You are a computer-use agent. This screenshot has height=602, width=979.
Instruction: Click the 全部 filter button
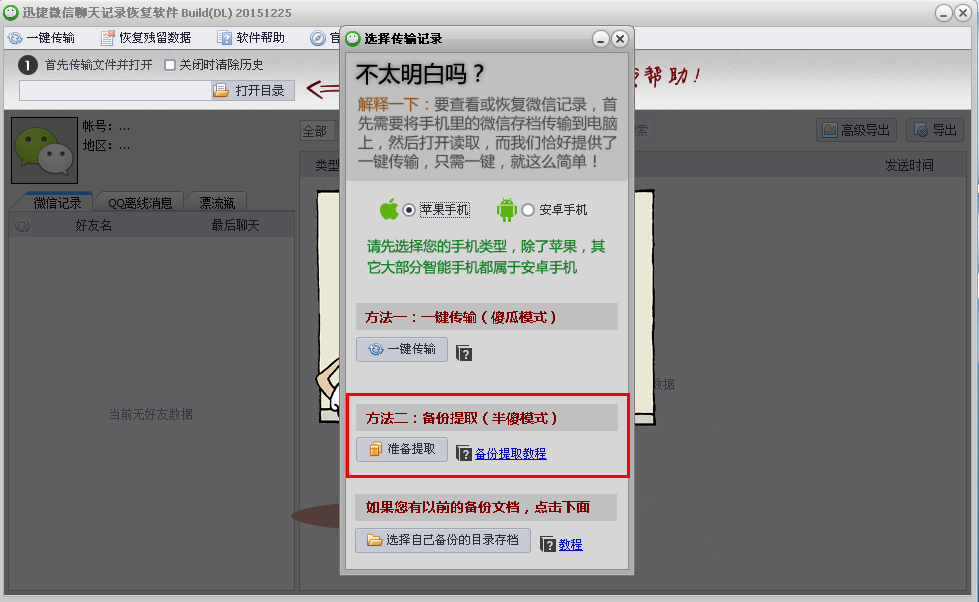[x=317, y=131]
